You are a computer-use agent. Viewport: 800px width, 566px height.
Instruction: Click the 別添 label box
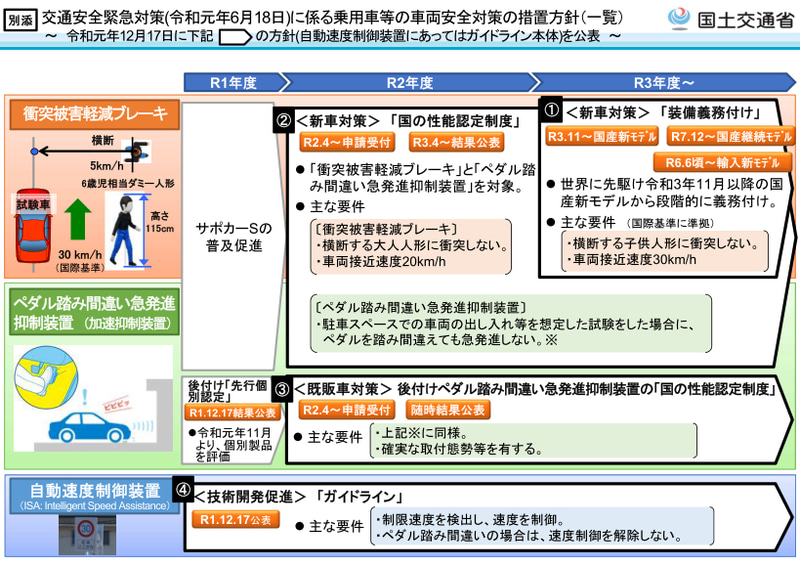pos(20,20)
